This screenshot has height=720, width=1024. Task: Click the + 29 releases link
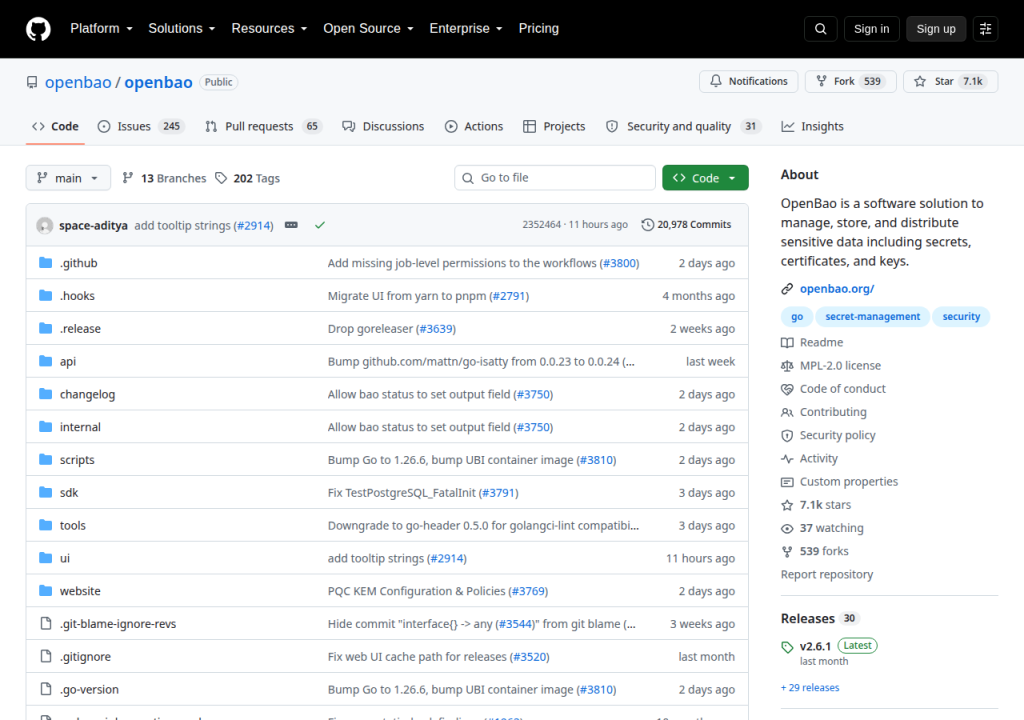pos(810,687)
